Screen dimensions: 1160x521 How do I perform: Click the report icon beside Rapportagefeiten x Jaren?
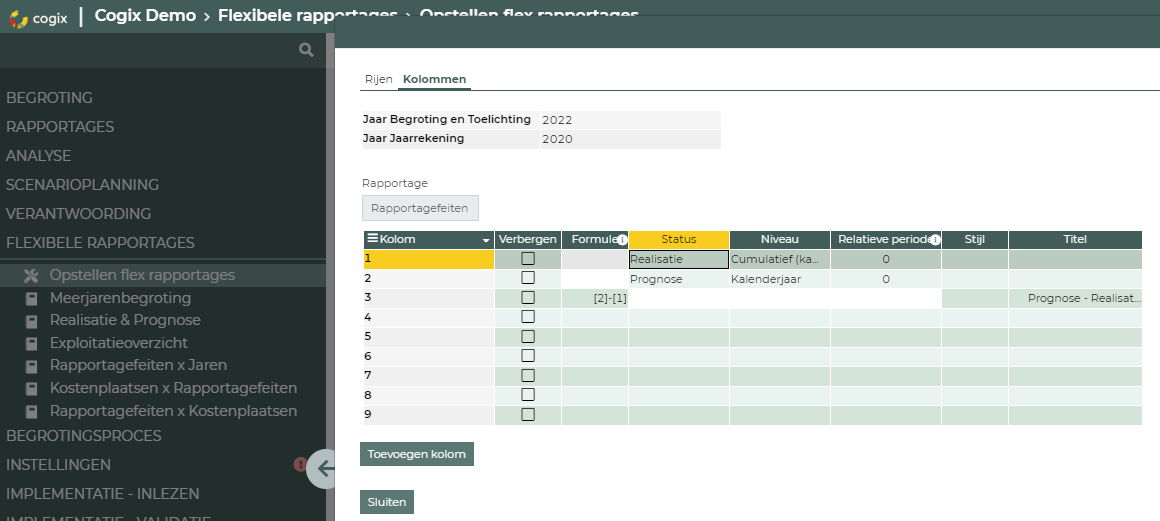coord(31,366)
